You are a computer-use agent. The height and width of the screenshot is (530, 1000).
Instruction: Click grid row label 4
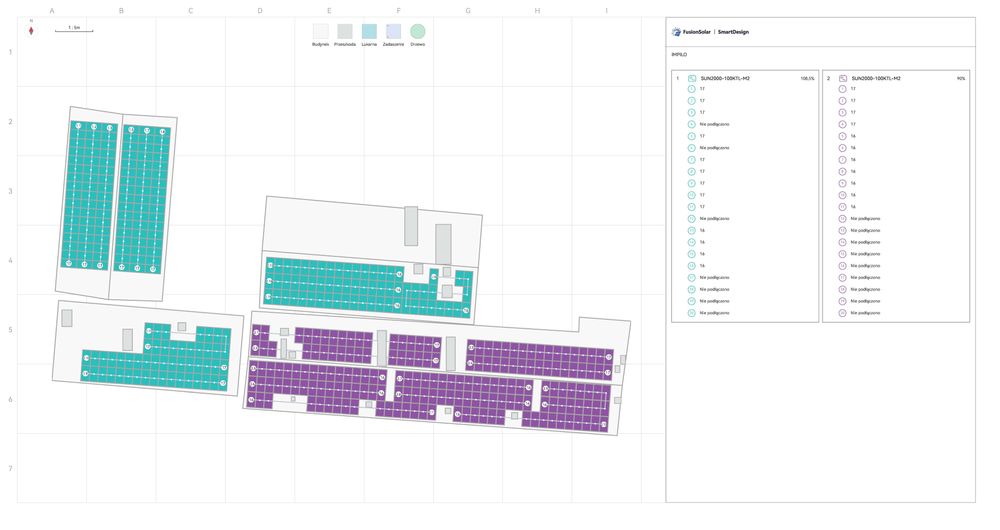(x=10, y=260)
